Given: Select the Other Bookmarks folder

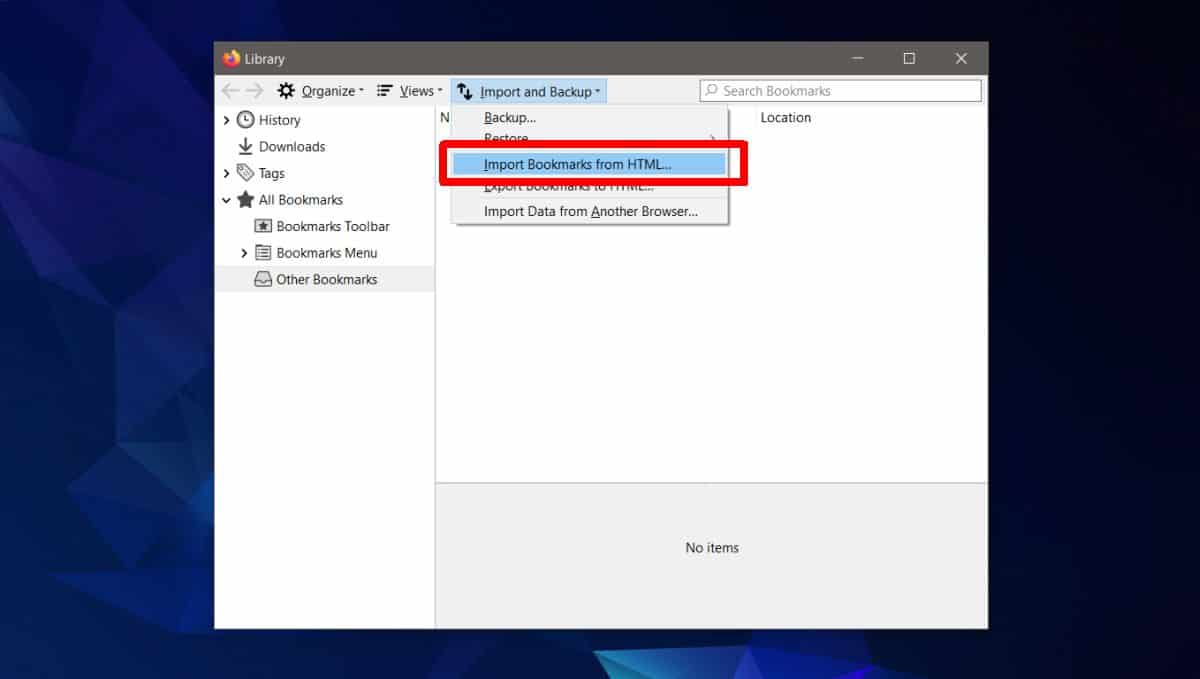Looking at the screenshot, I should coord(325,280).
